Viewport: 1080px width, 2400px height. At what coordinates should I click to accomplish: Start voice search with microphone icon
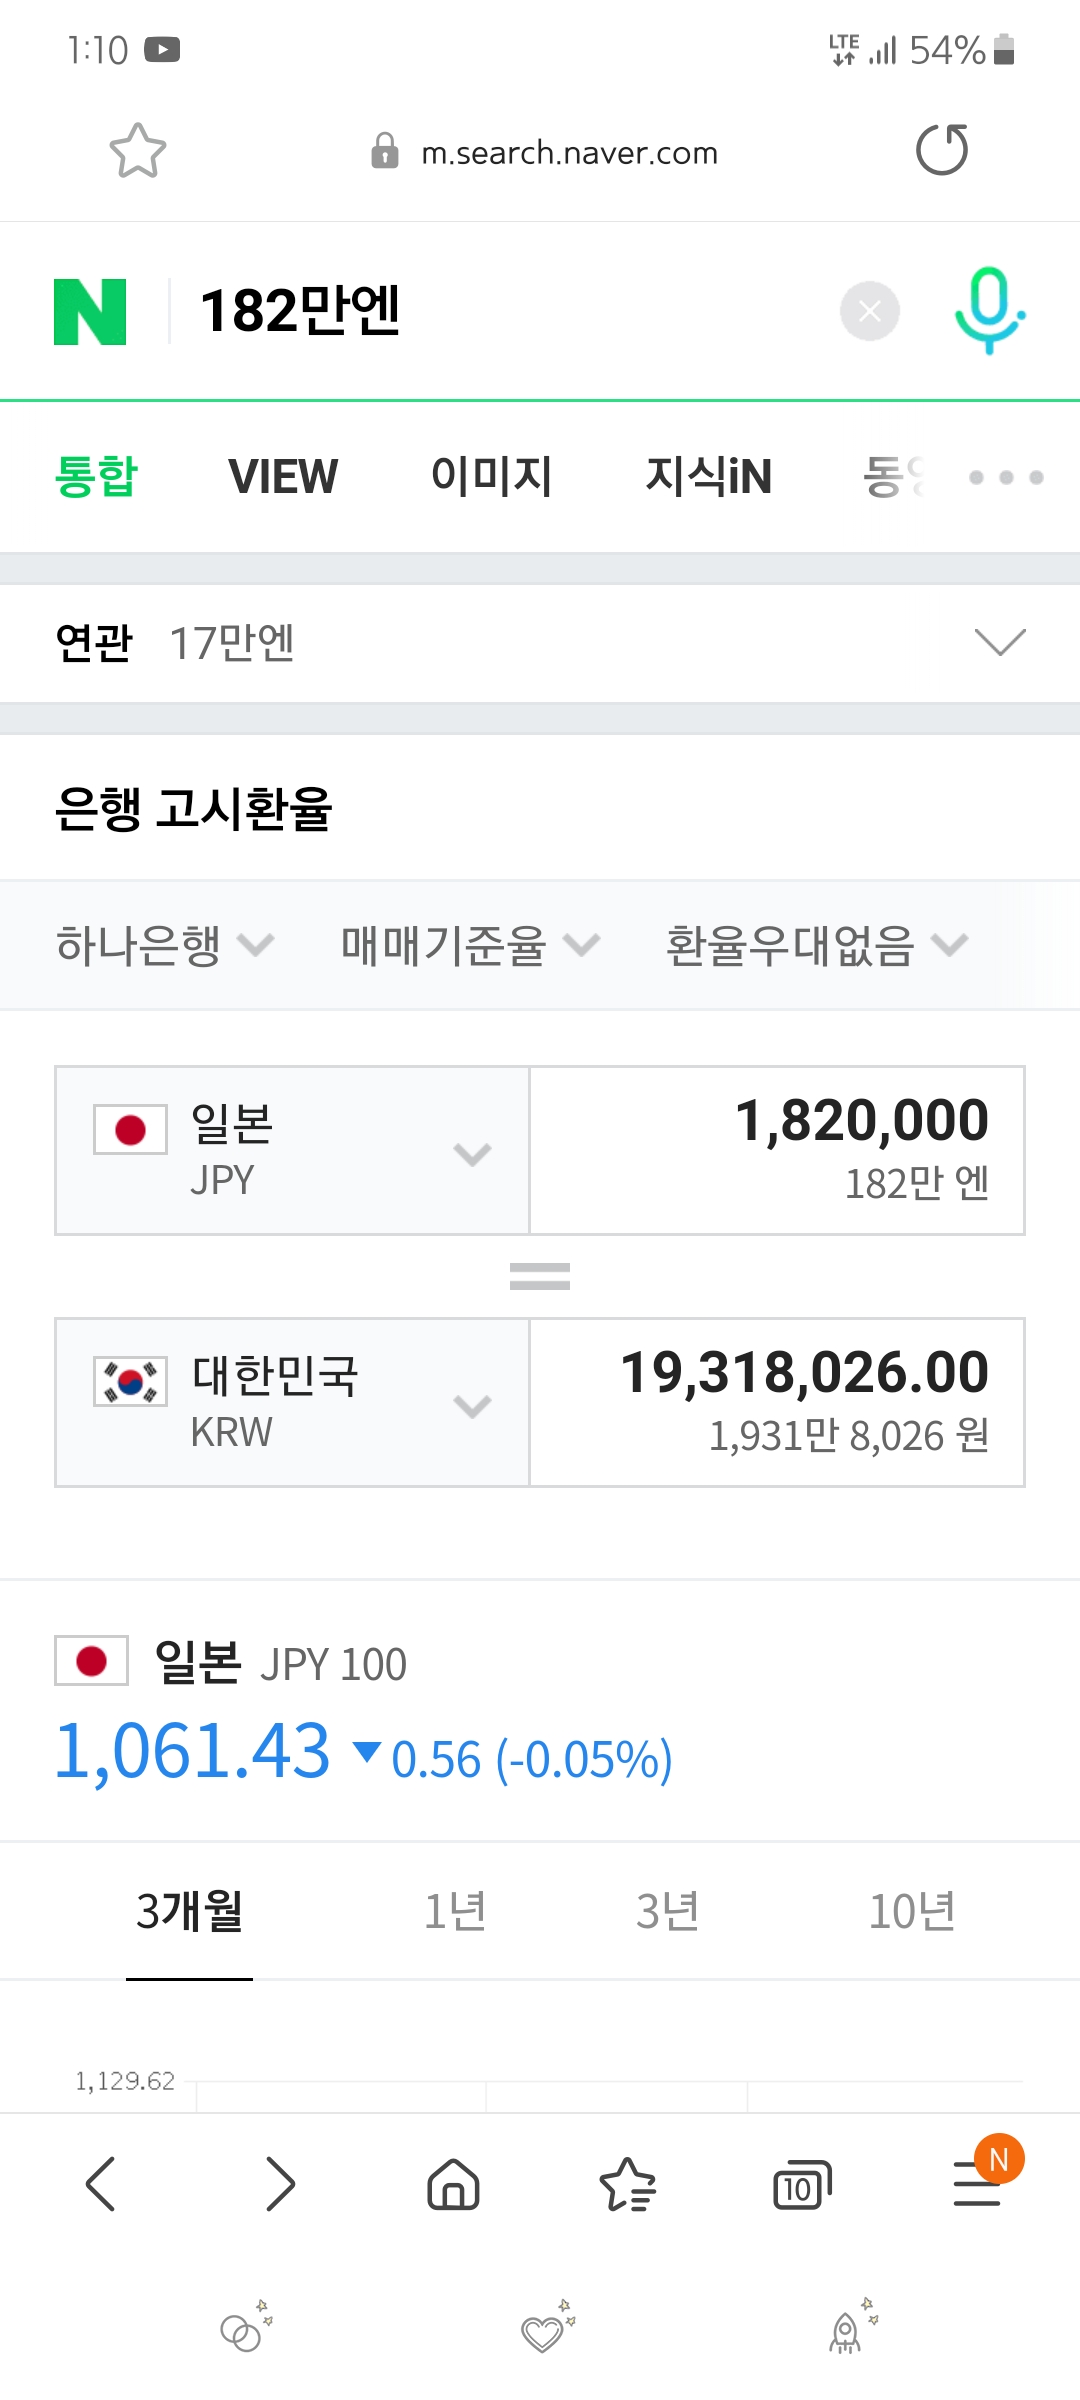989,310
